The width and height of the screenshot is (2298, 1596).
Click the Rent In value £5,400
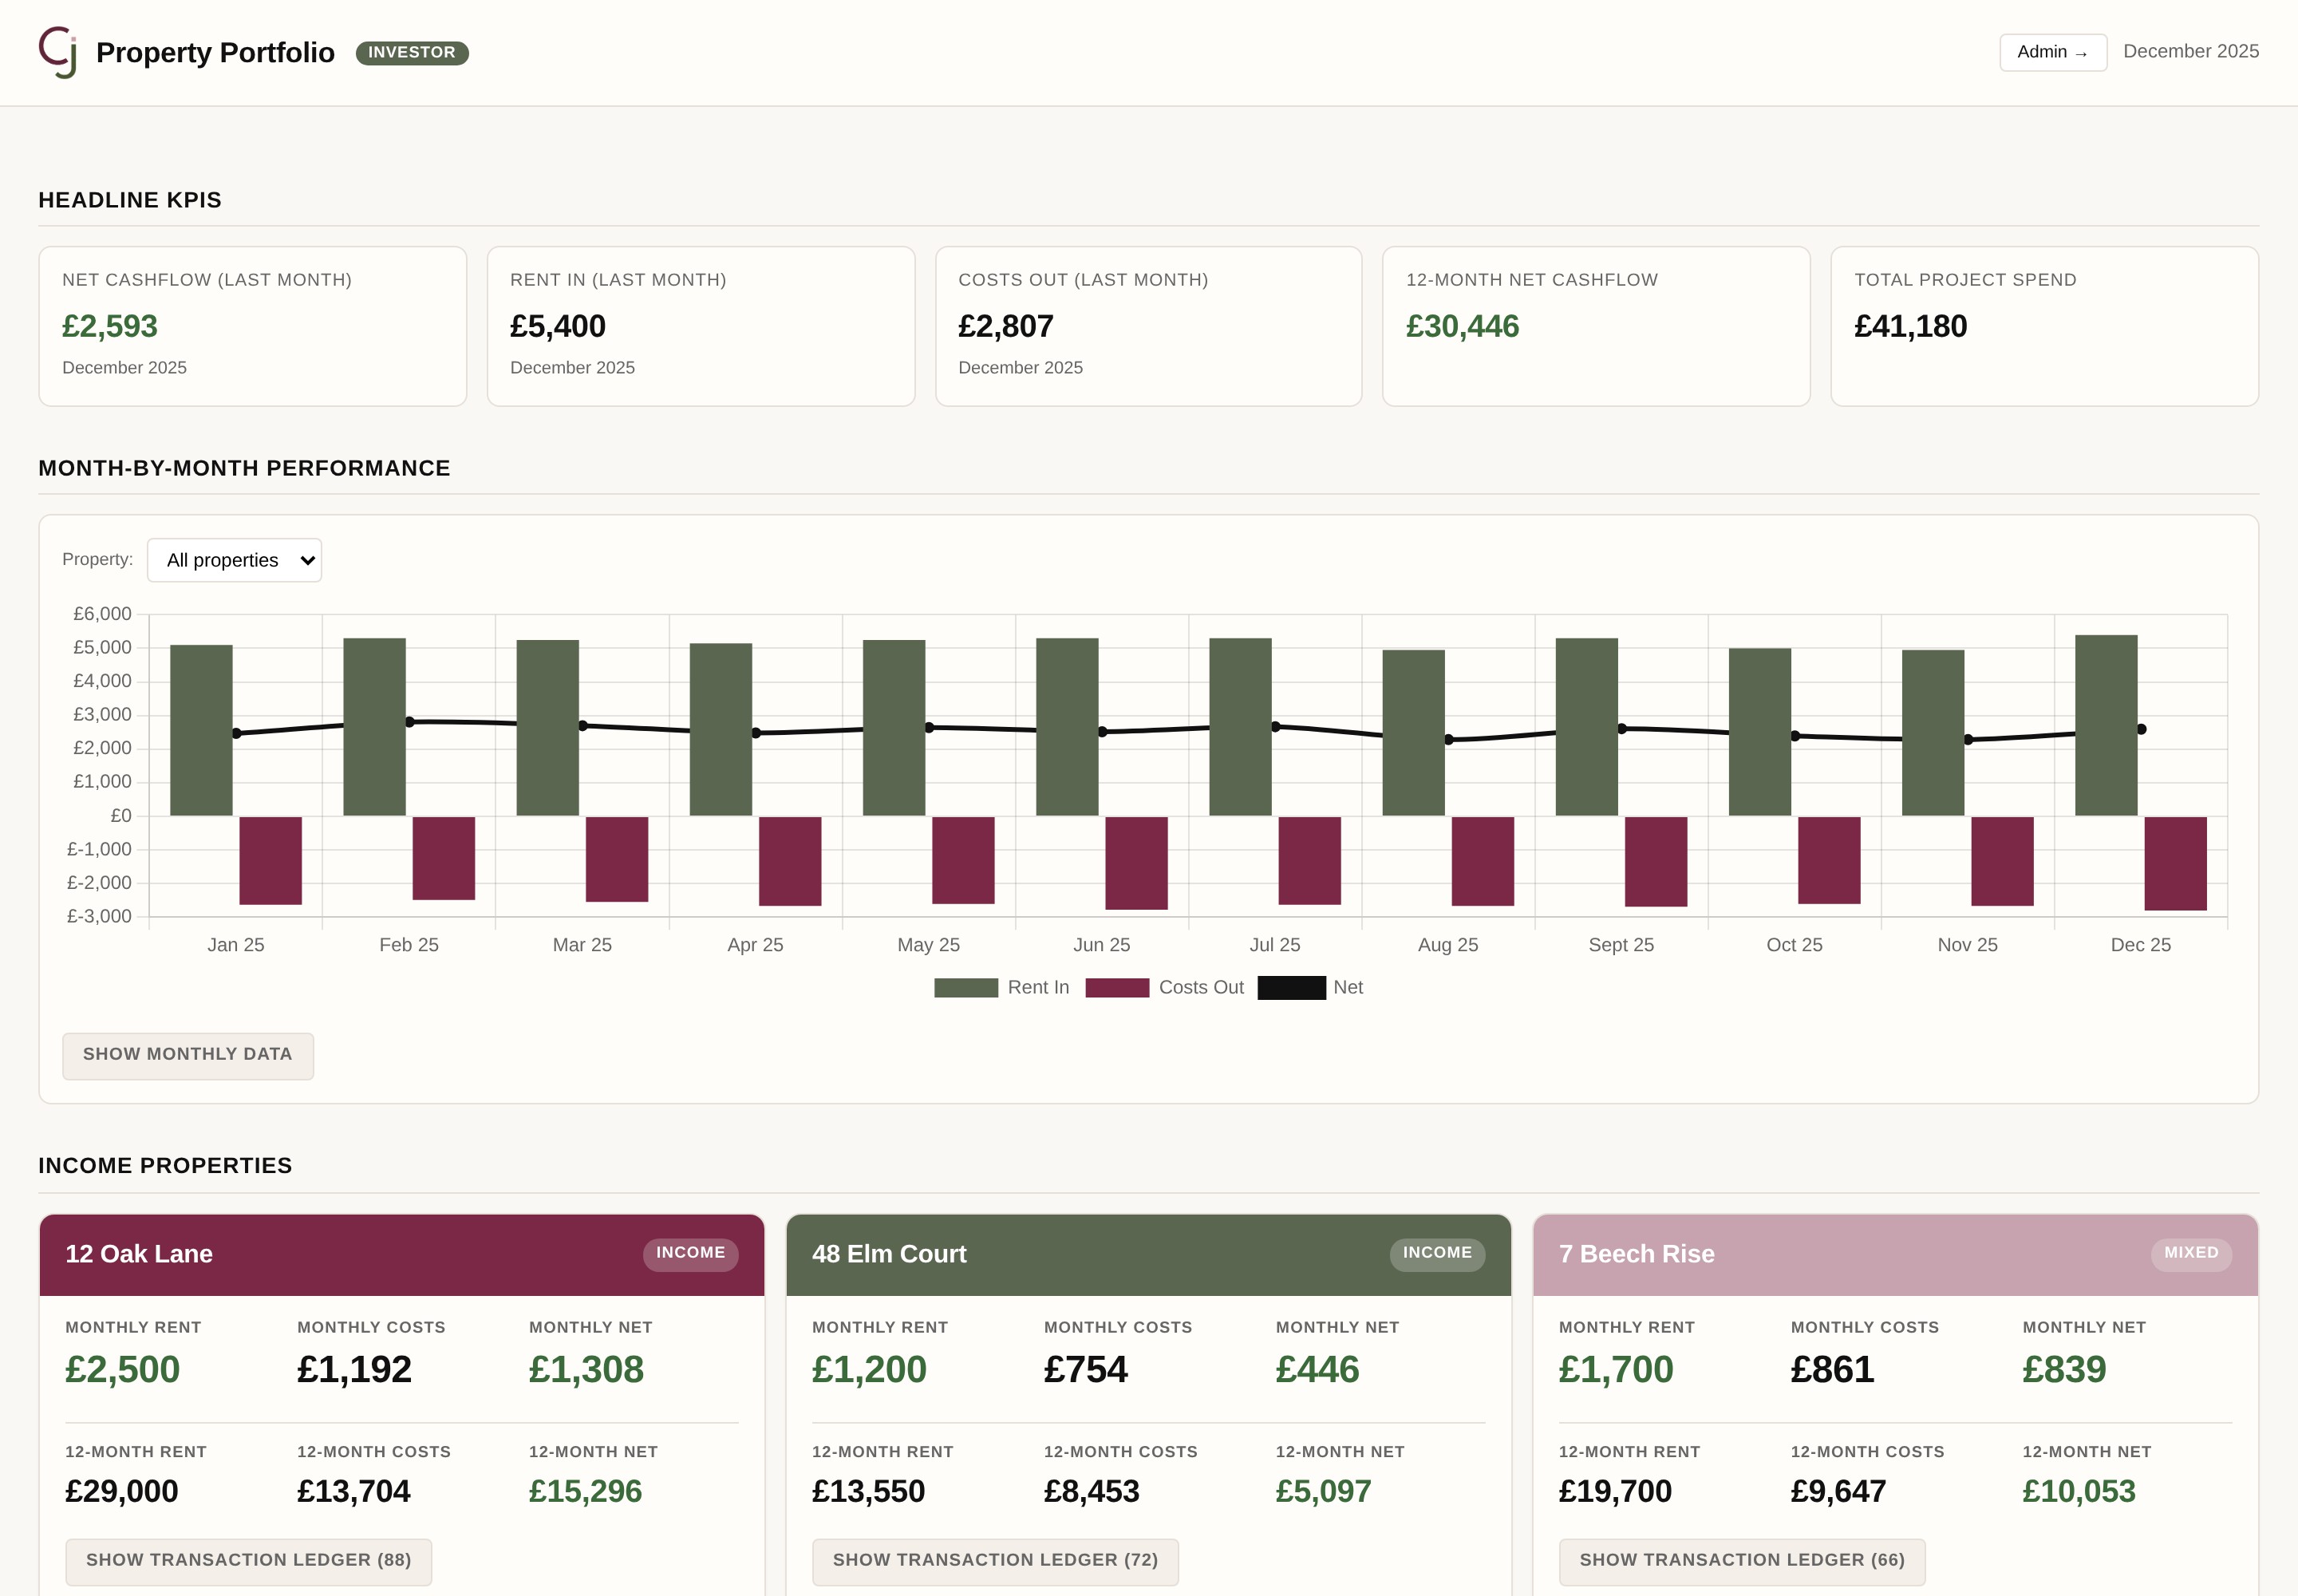click(558, 326)
